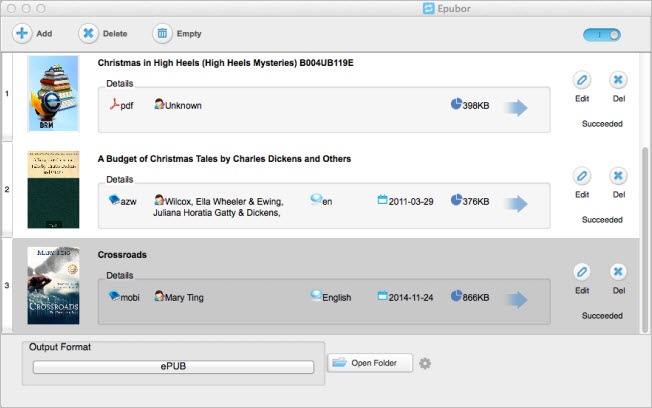
Task: Click the Add plus icon
Action: click(22, 33)
